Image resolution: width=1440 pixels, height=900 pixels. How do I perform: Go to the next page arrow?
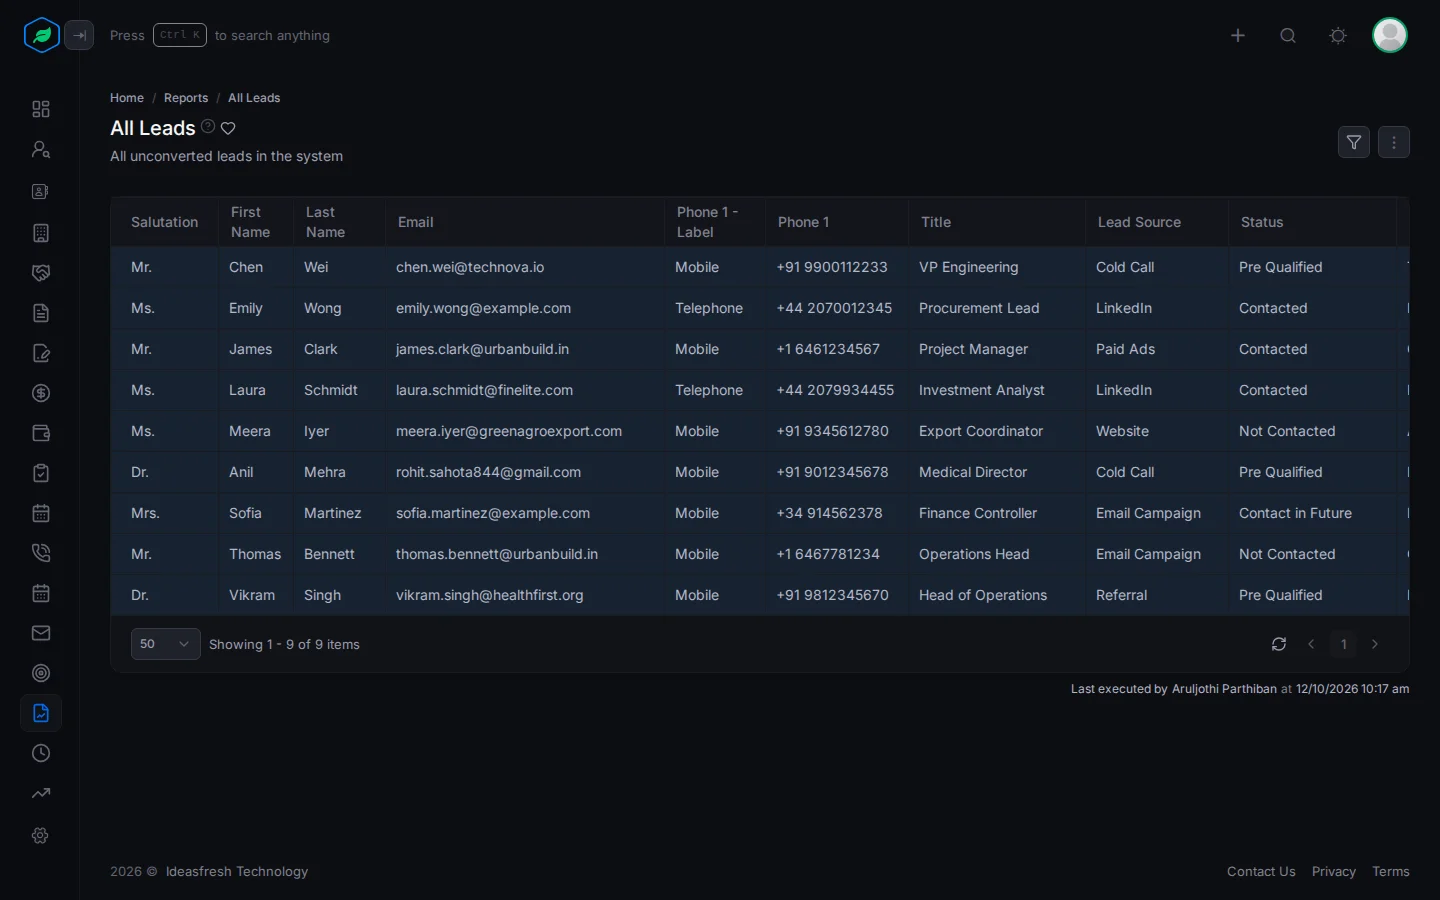pos(1375,644)
